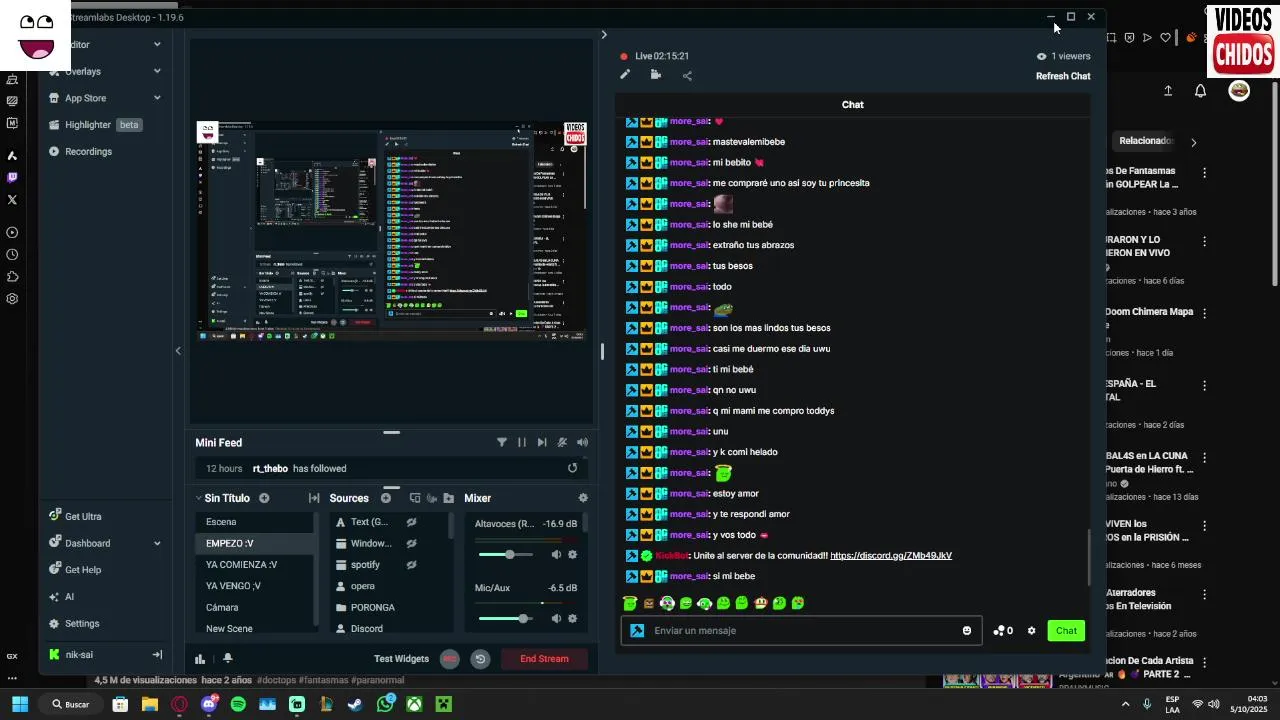Toggle visibility of the spotify source
Screen dimensions: 1280x720
point(411,565)
